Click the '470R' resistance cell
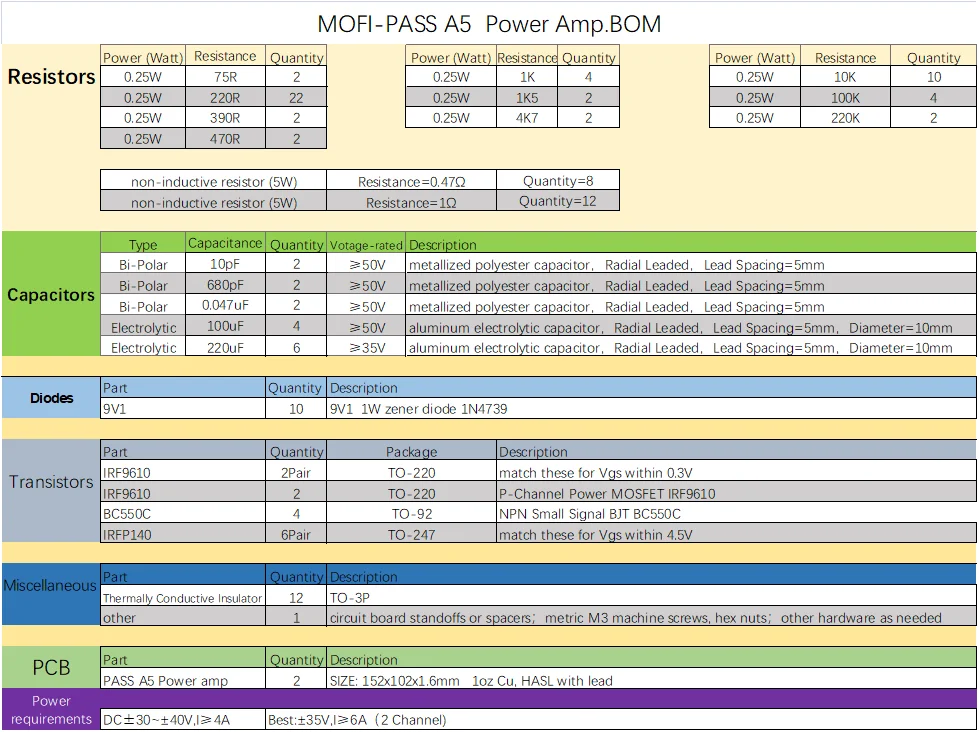This screenshot has height=732, width=979. pos(225,139)
